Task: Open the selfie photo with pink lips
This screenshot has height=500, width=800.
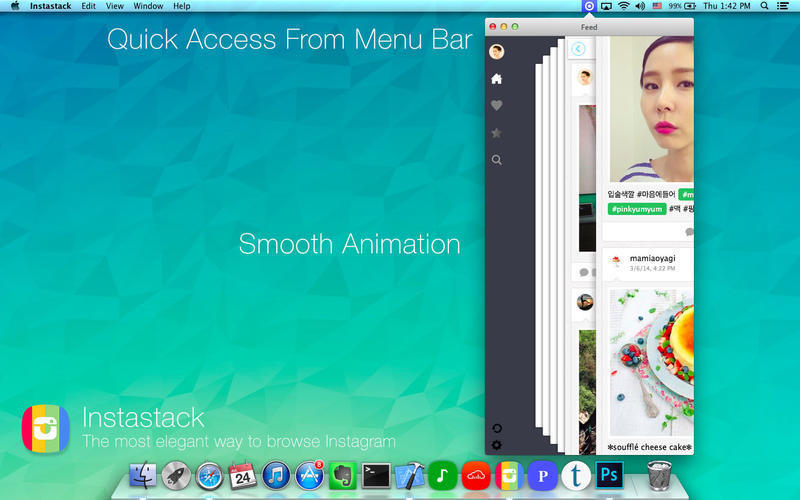Action: pyautogui.click(x=652, y=109)
